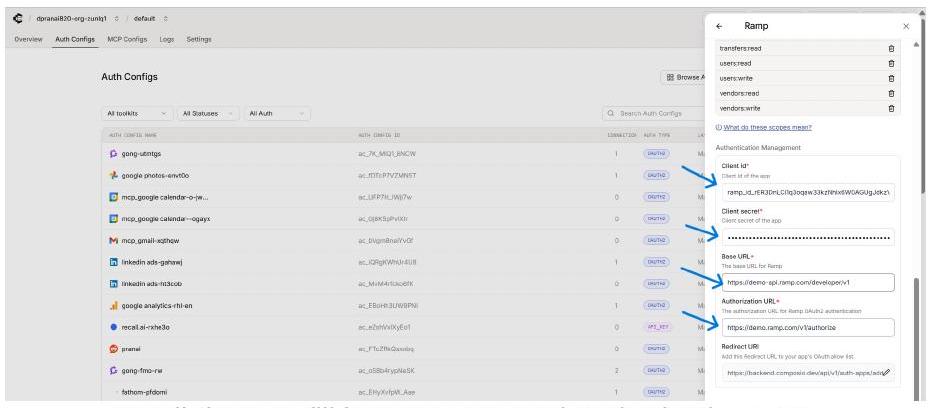This screenshot has height=408, width=933.
Task: Click the gong-fmo-rw toolkit icon
Action: pos(114,371)
